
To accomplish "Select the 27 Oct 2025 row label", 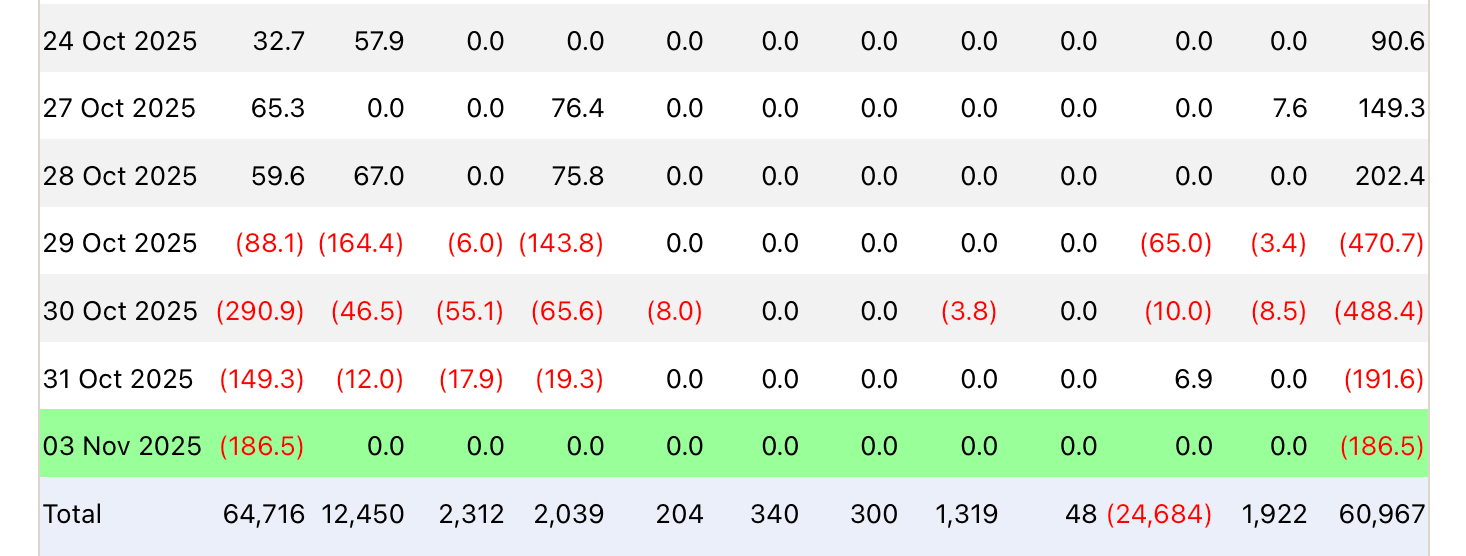I will tap(120, 108).
